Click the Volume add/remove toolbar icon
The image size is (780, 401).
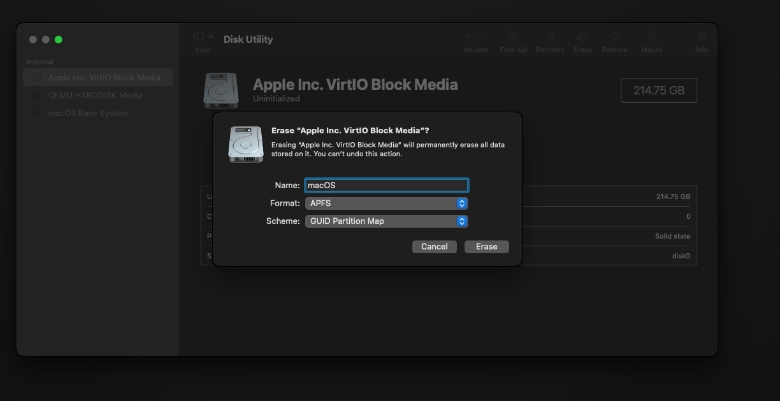476,40
